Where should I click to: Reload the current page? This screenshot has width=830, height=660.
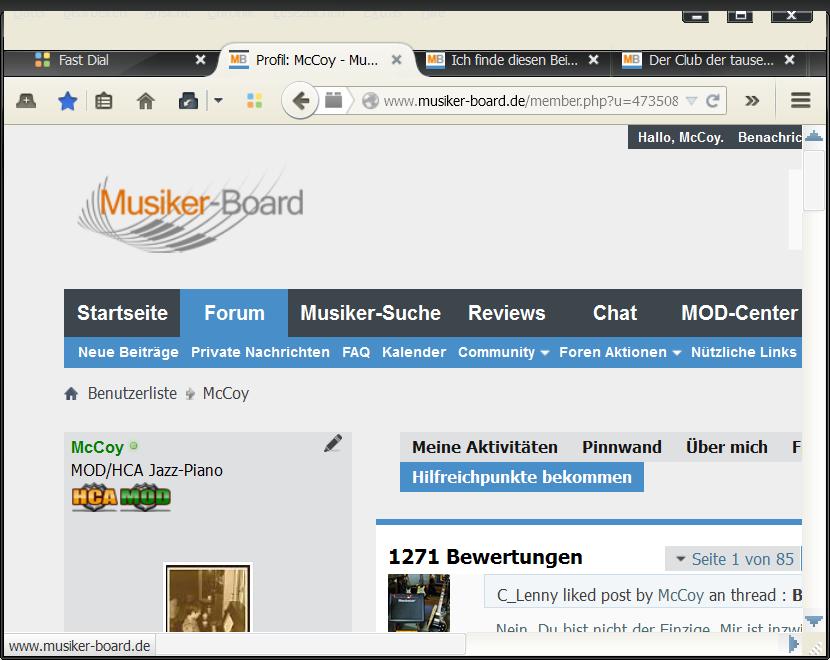712,100
